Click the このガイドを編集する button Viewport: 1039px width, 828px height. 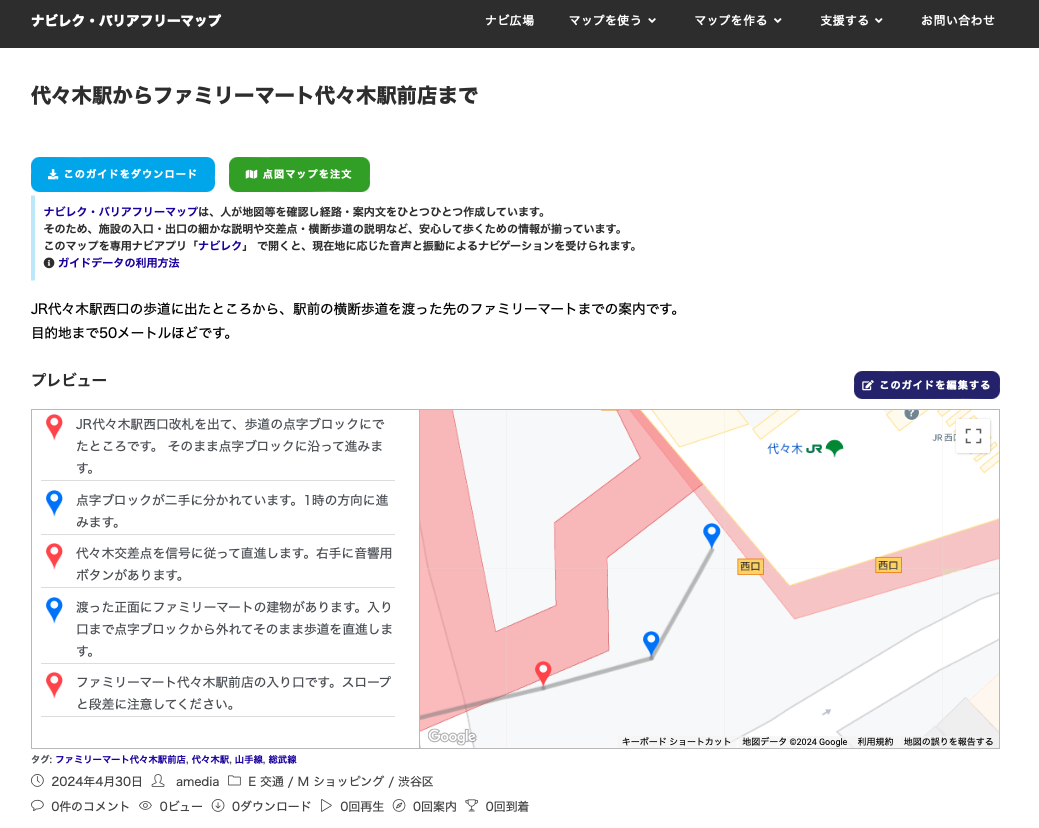point(926,385)
